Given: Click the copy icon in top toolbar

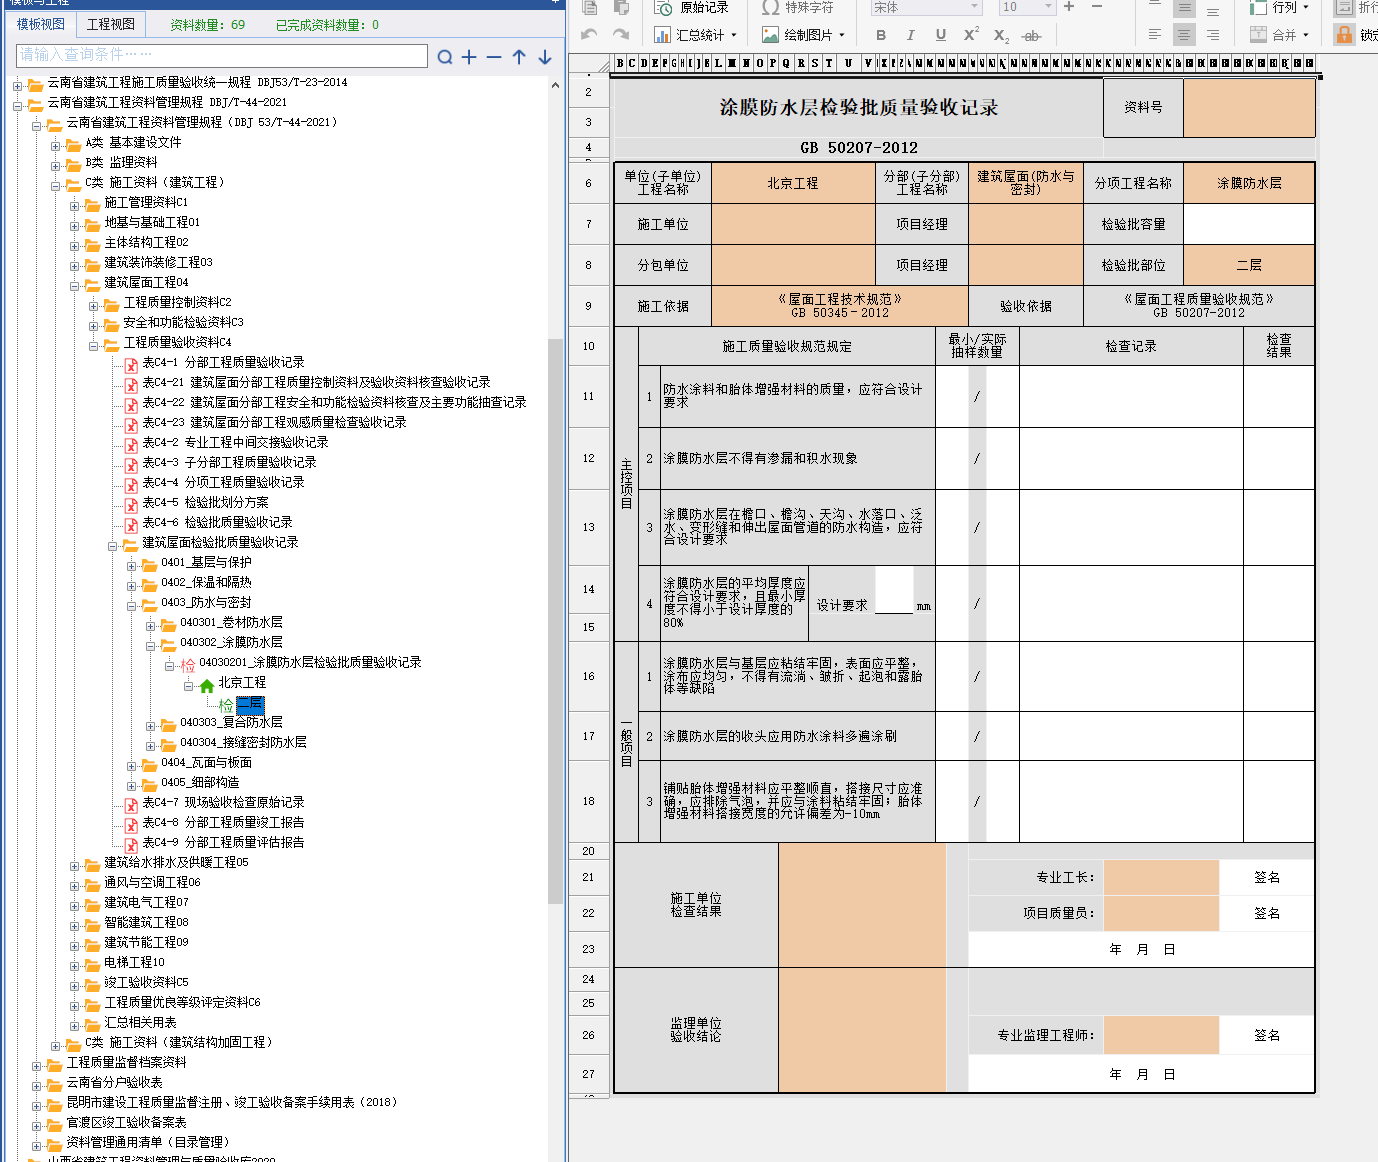Looking at the screenshot, I should tap(590, 7).
